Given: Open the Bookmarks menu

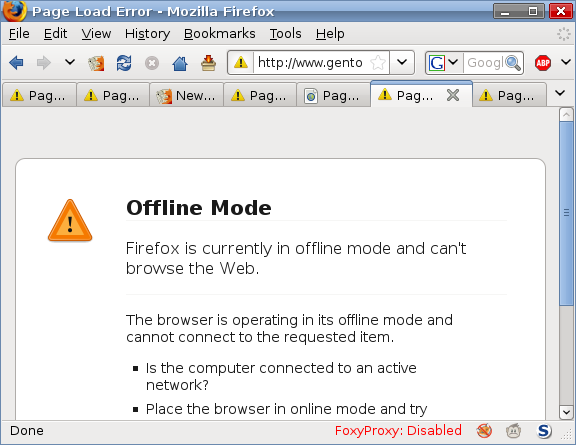Looking at the screenshot, I should 220,34.
